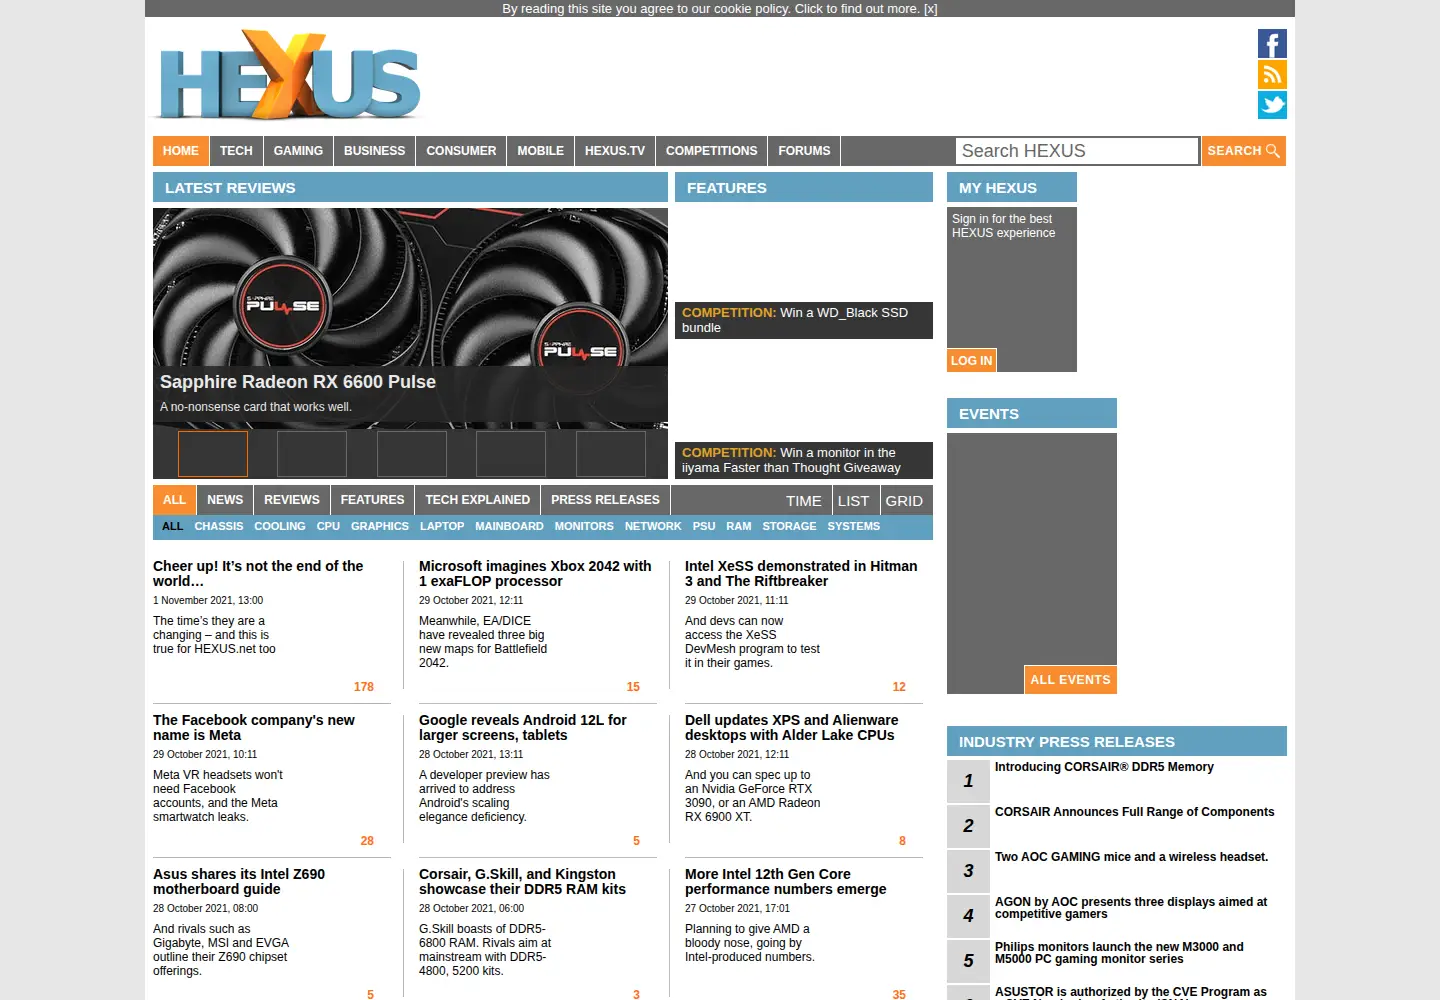Select the HEXUS.TV menu item
The image size is (1440, 1000).
(615, 151)
